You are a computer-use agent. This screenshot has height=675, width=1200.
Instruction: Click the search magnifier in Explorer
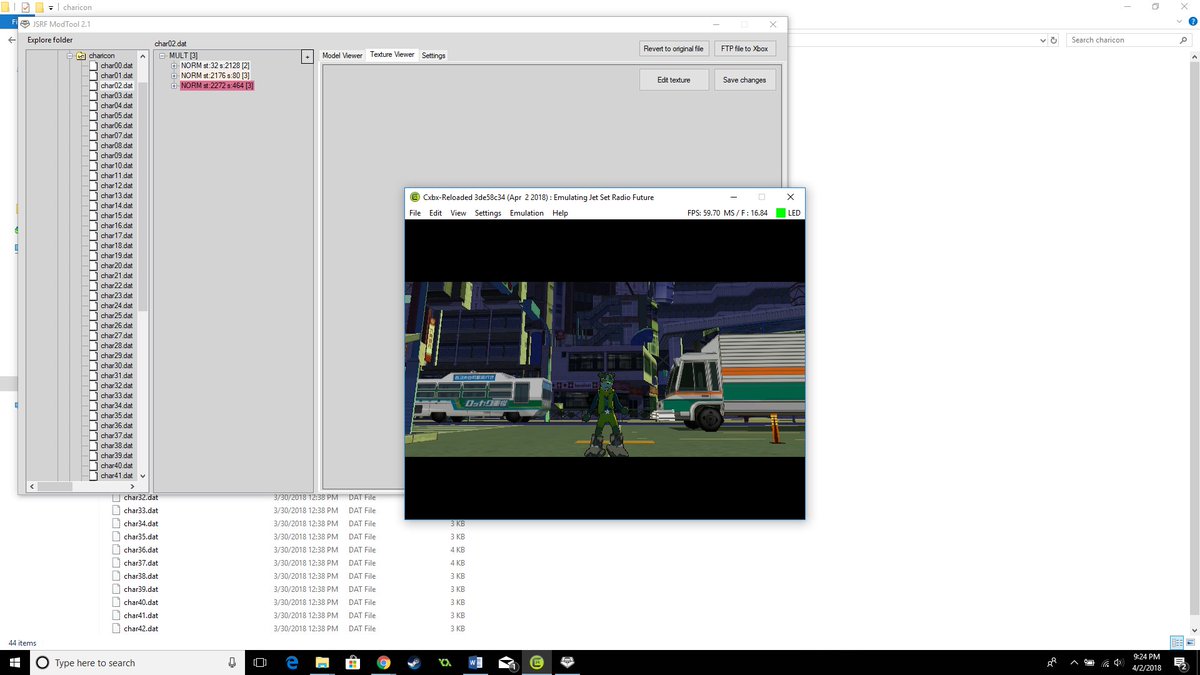pos(1182,40)
